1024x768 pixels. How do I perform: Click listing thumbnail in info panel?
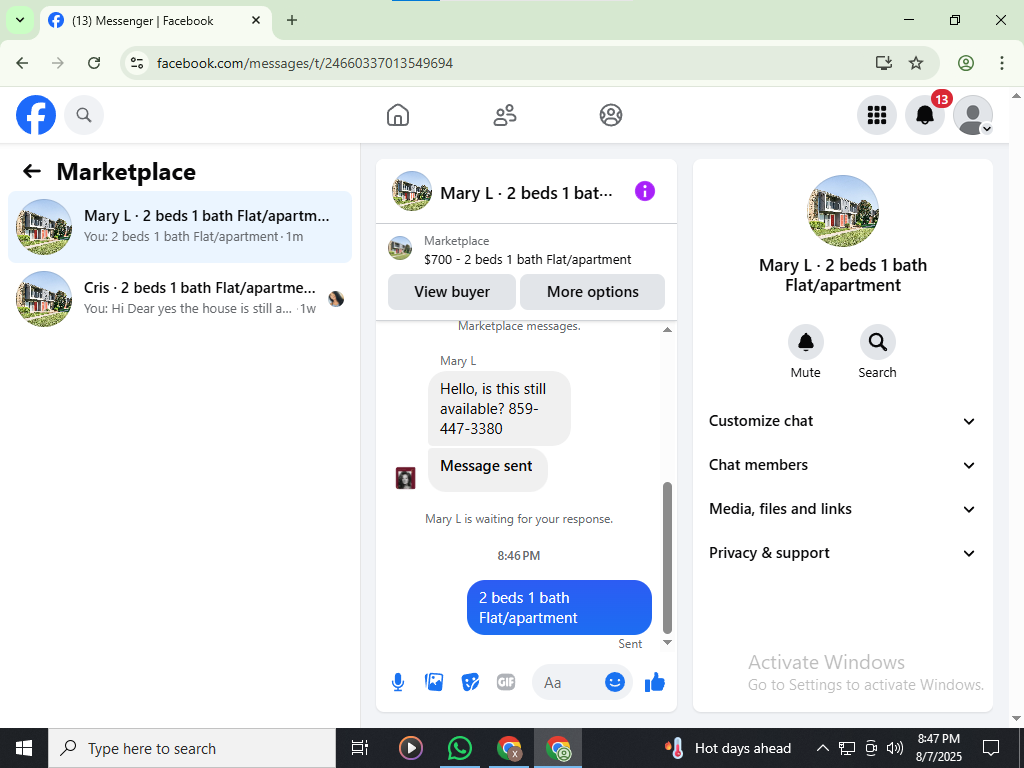pos(842,210)
